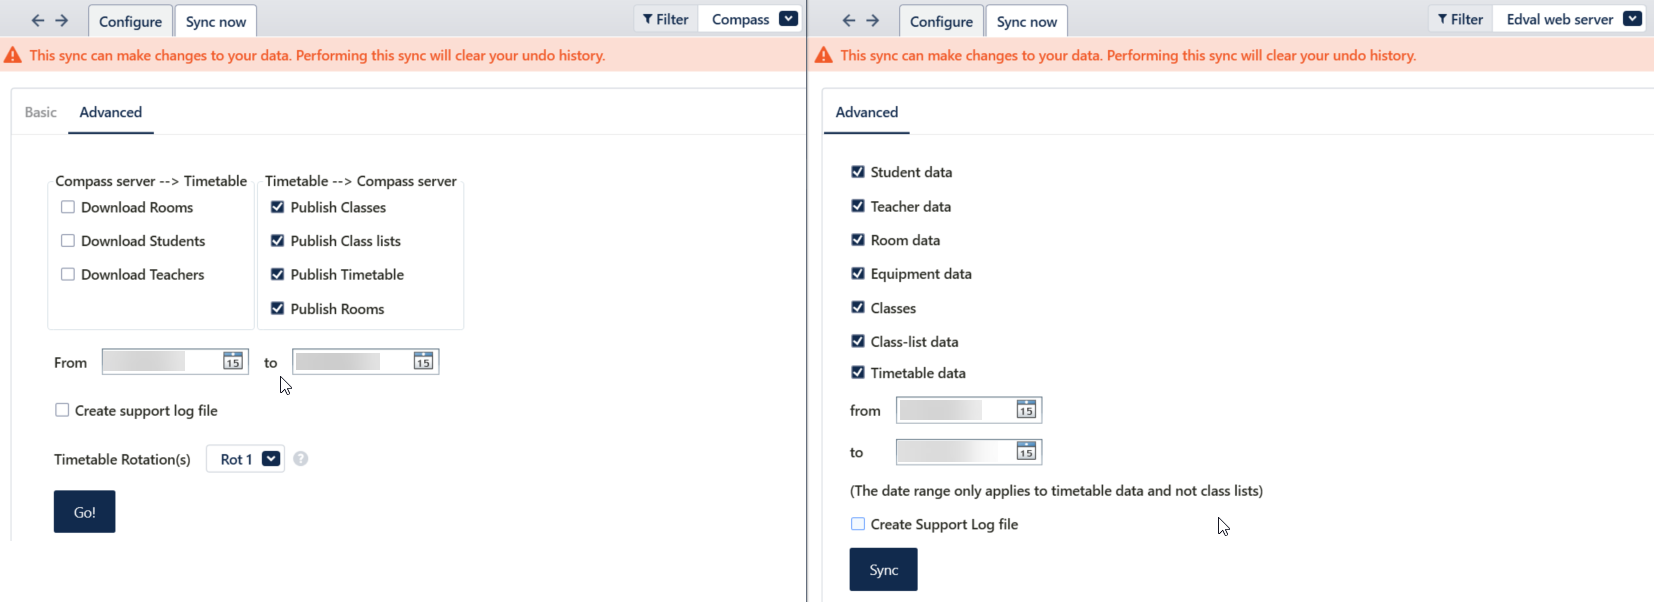Click the Compass From date field
Screen dimensions: 1654x602
coord(175,361)
